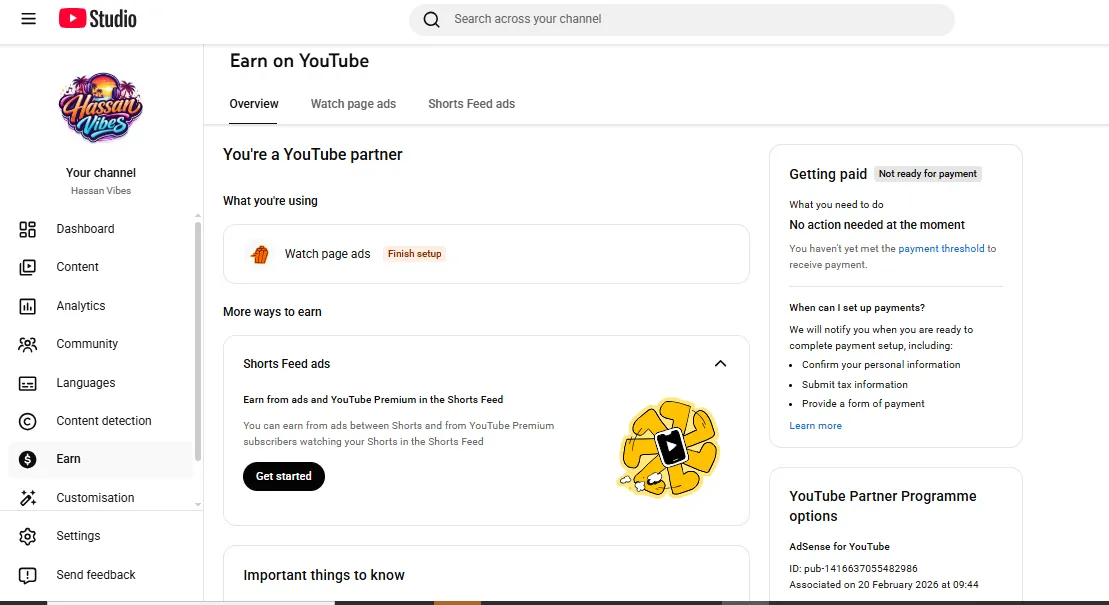Click the Get started button
The image size is (1109, 605).
click(x=284, y=476)
